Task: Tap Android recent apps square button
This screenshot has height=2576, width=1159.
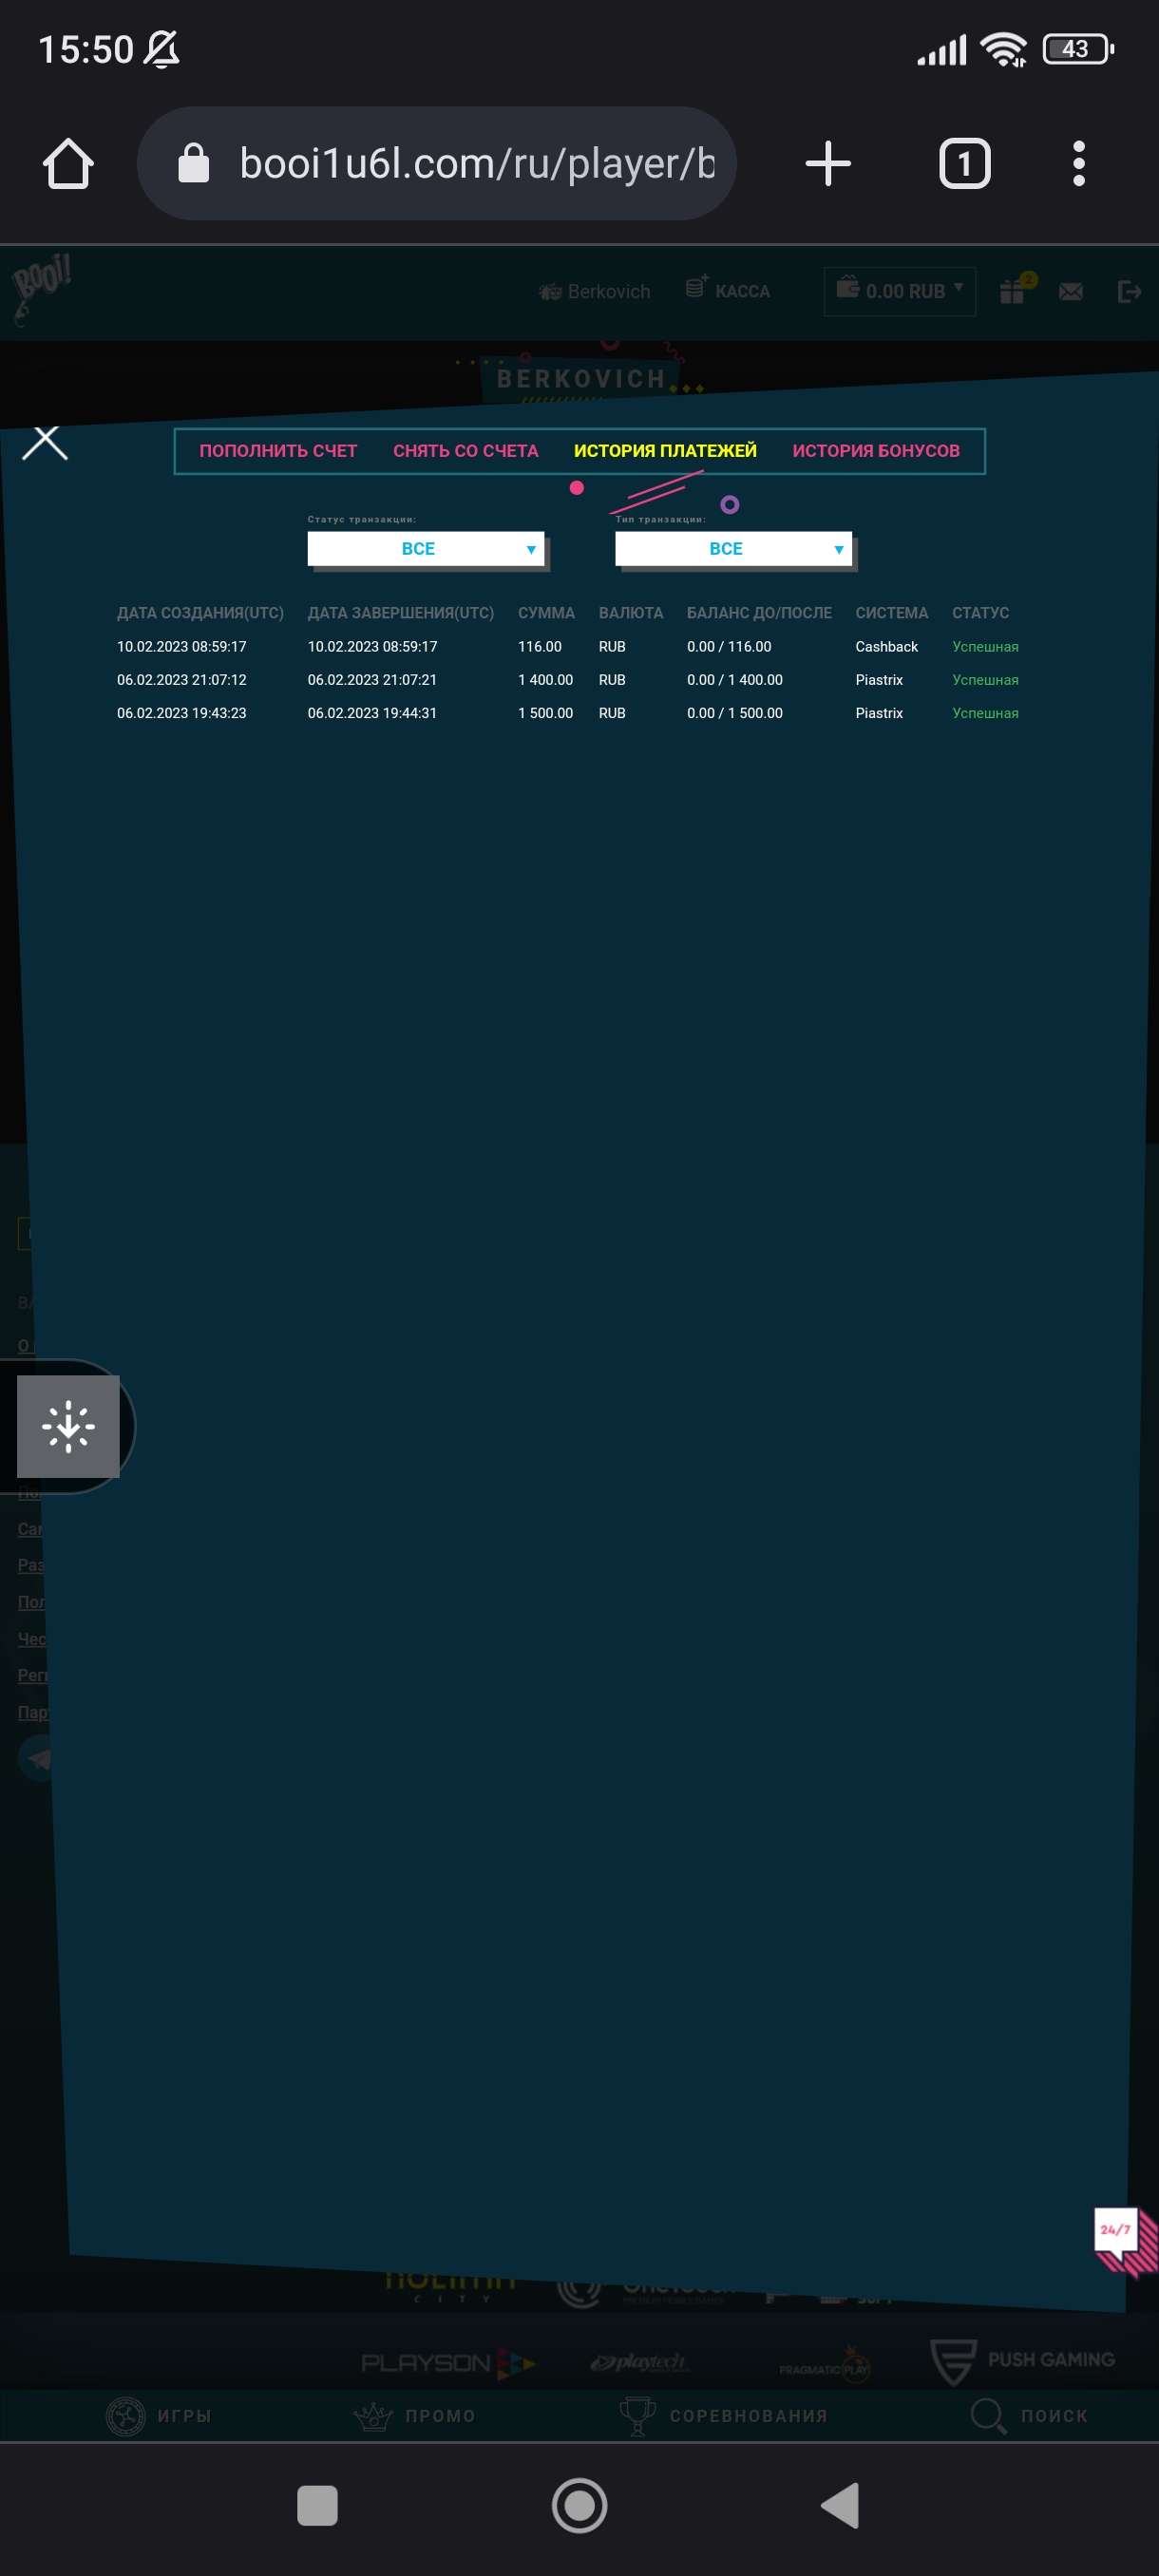Action: [x=317, y=2506]
